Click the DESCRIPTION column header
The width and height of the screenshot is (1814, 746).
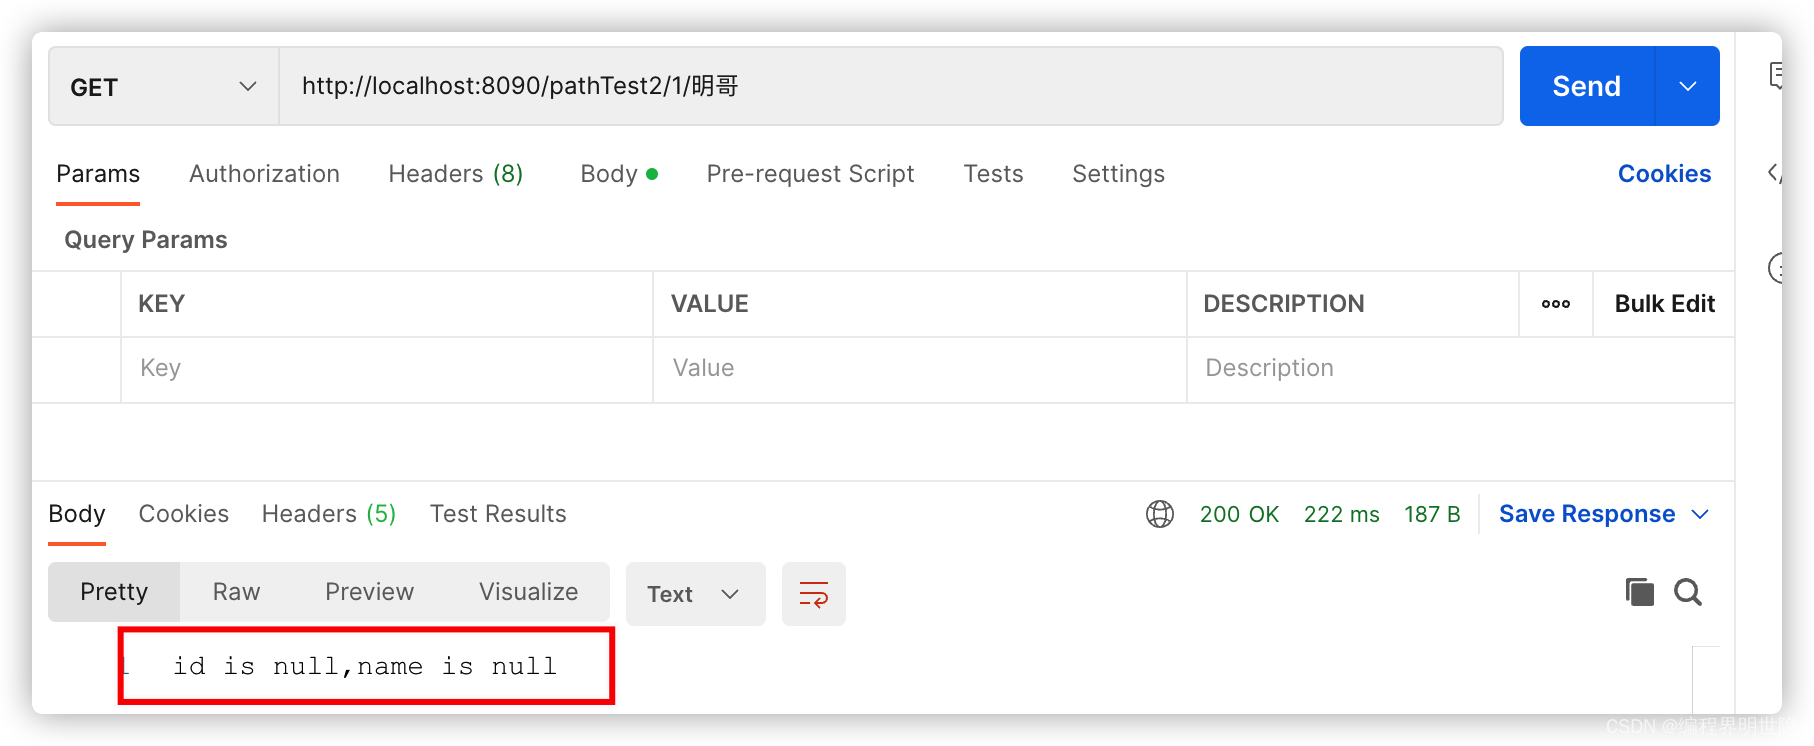pos(1283,304)
